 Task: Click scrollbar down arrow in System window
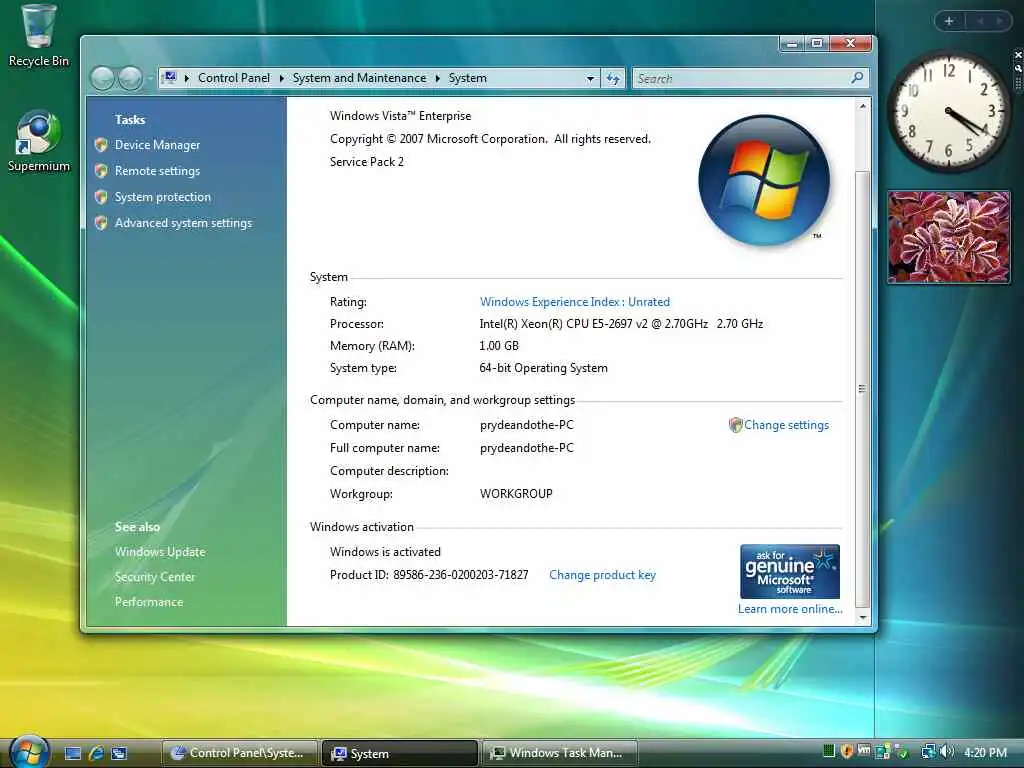coord(863,617)
